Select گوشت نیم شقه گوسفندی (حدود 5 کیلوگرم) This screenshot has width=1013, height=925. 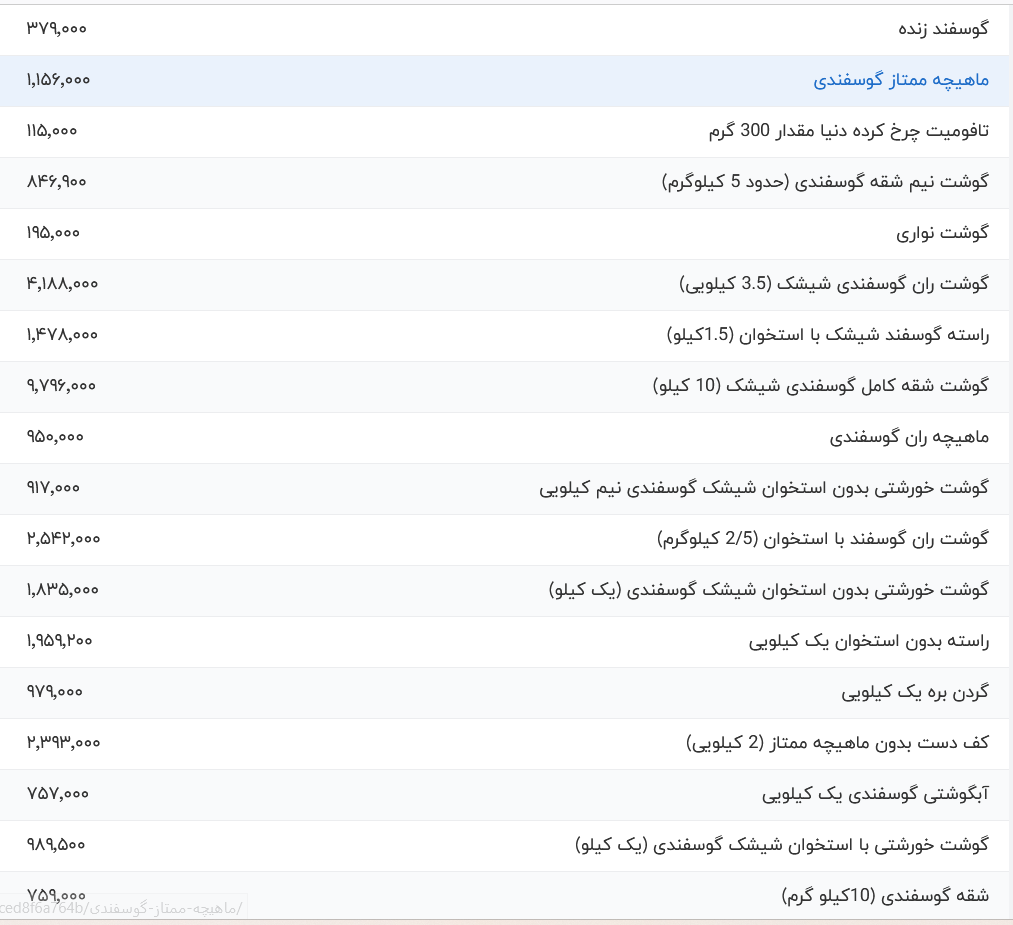(x=825, y=182)
